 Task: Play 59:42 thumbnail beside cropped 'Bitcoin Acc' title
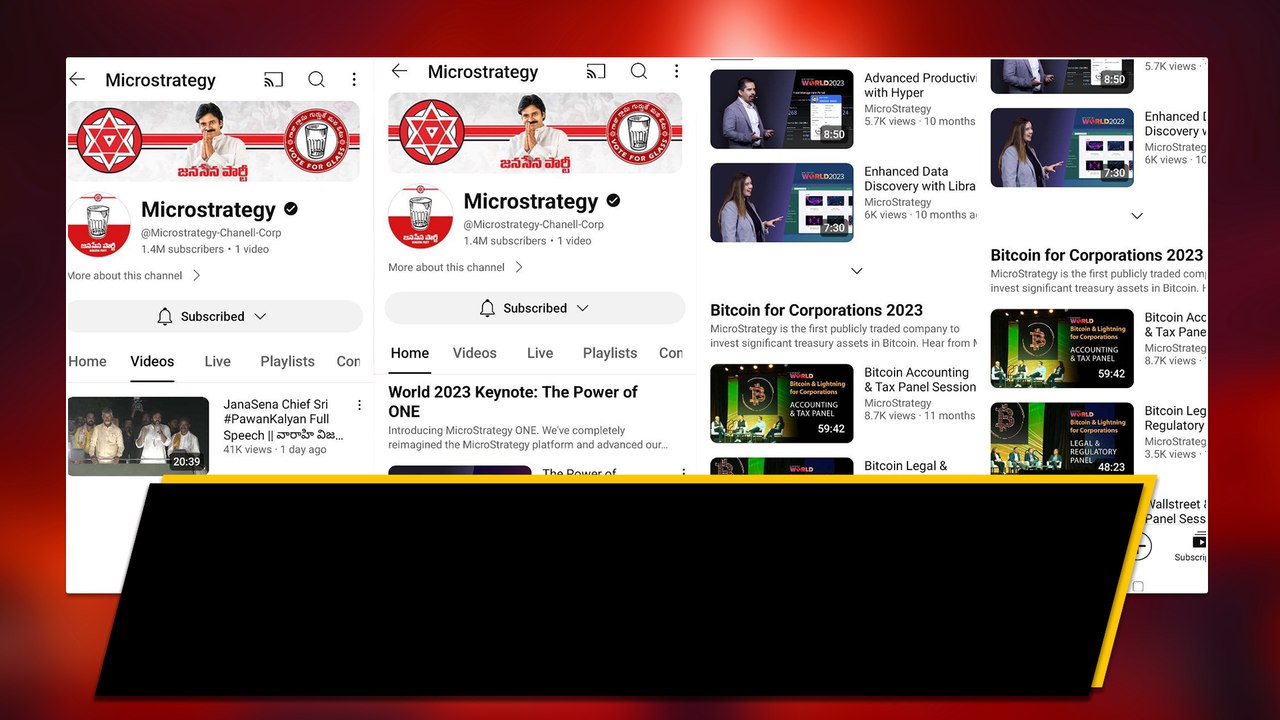tap(1062, 348)
